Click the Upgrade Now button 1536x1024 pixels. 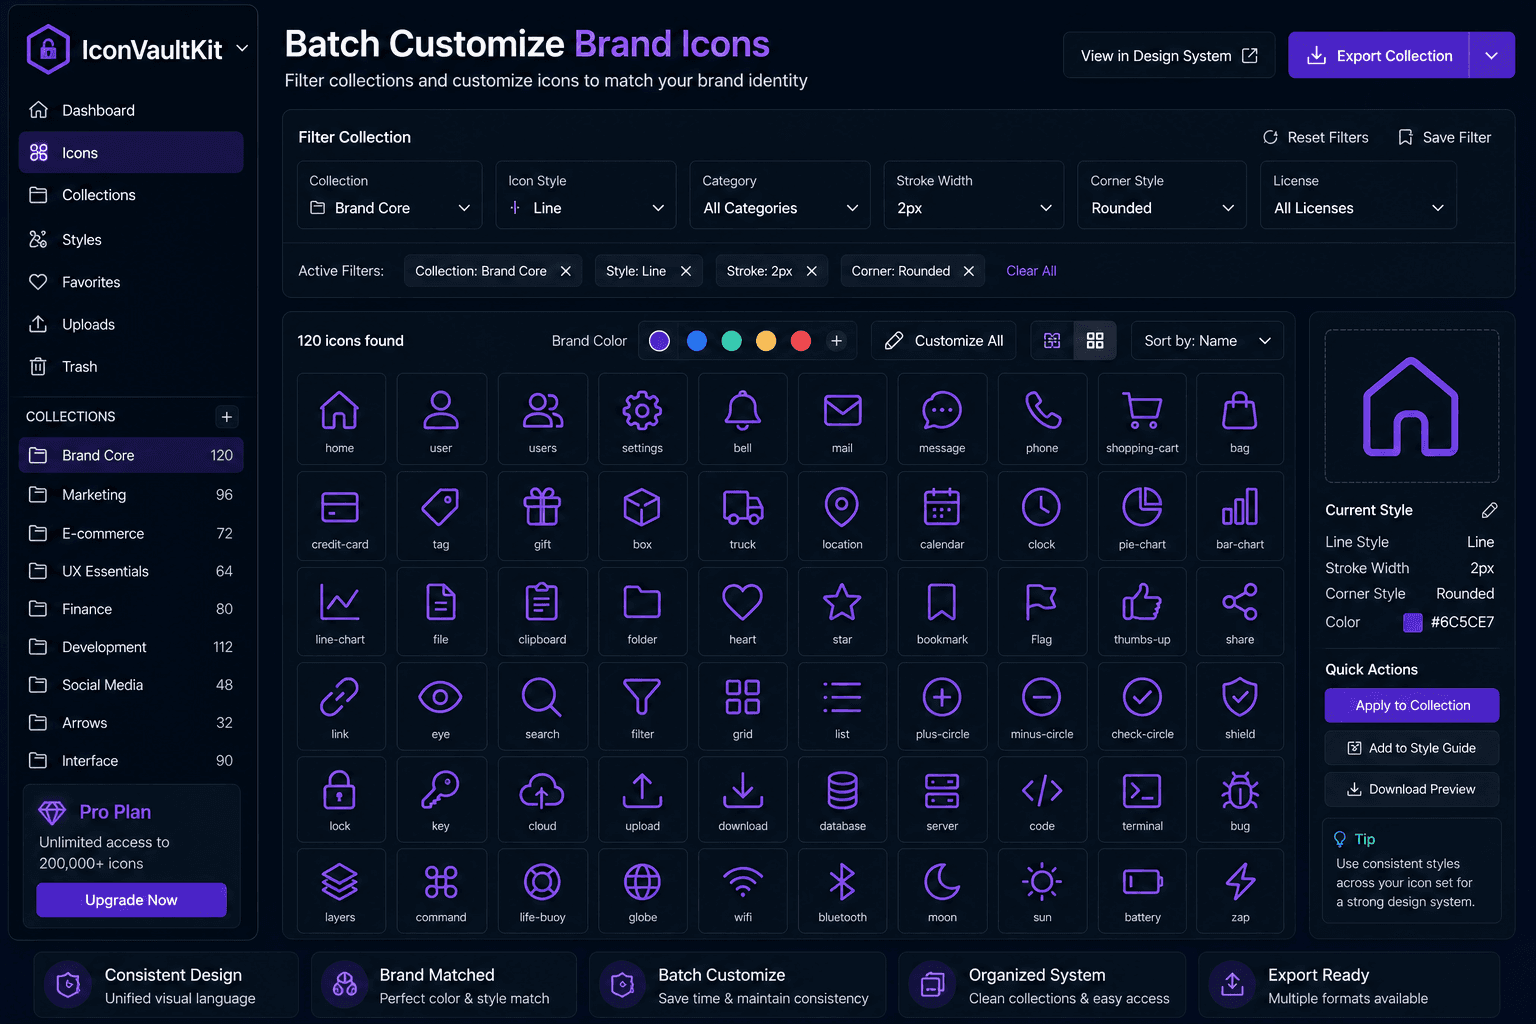[x=131, y=900]
